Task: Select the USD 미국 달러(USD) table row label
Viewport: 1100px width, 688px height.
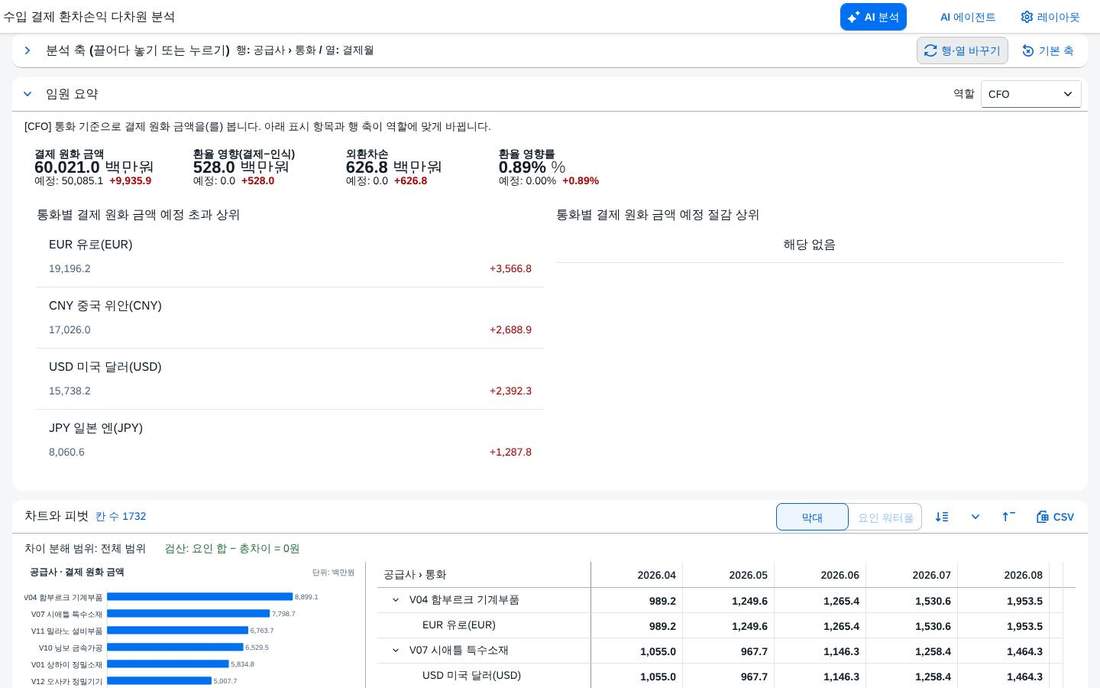Action: 471,675
